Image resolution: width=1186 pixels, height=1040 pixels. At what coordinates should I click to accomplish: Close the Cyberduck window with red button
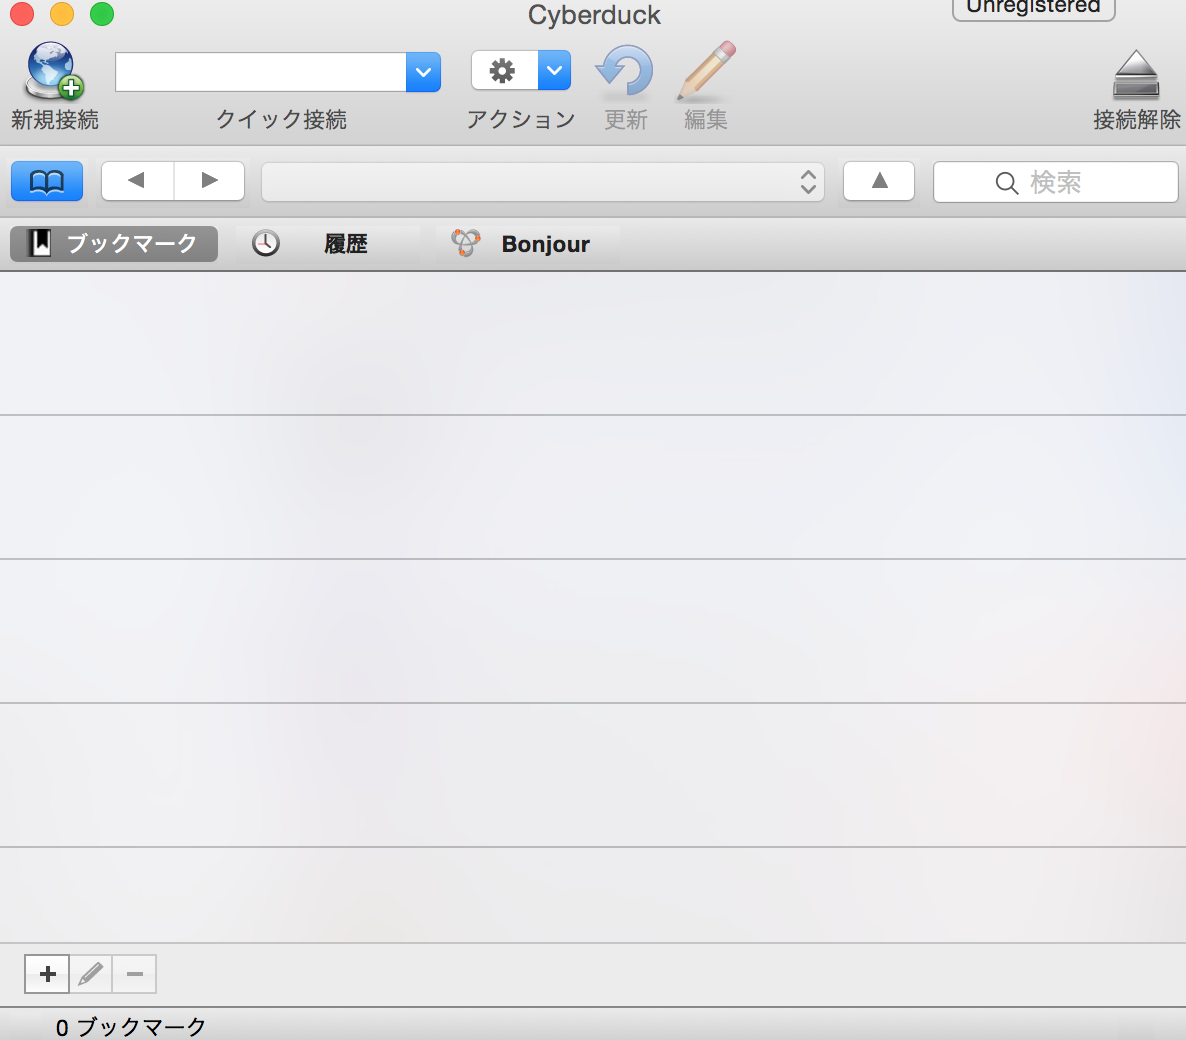click(22, 14)
